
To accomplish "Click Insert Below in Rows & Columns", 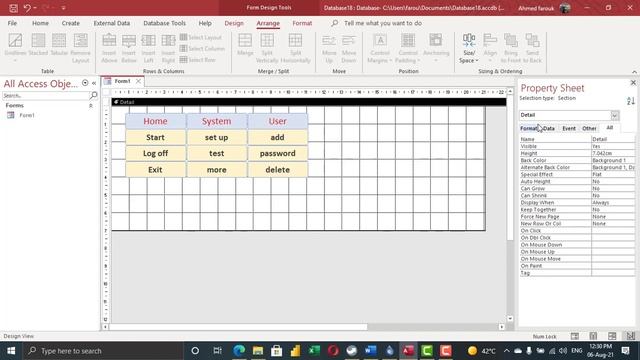I will tap(129, 48).
